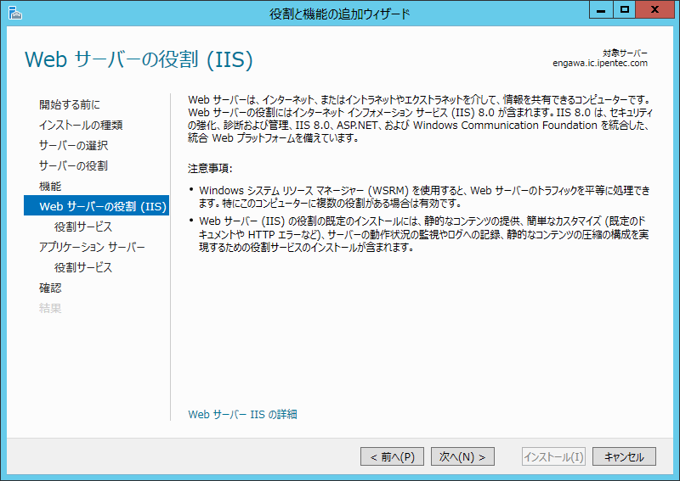The width and height of the screenshot is (680, 481).
Task: Click the 注意事項: heading
Action: (210, 168)
